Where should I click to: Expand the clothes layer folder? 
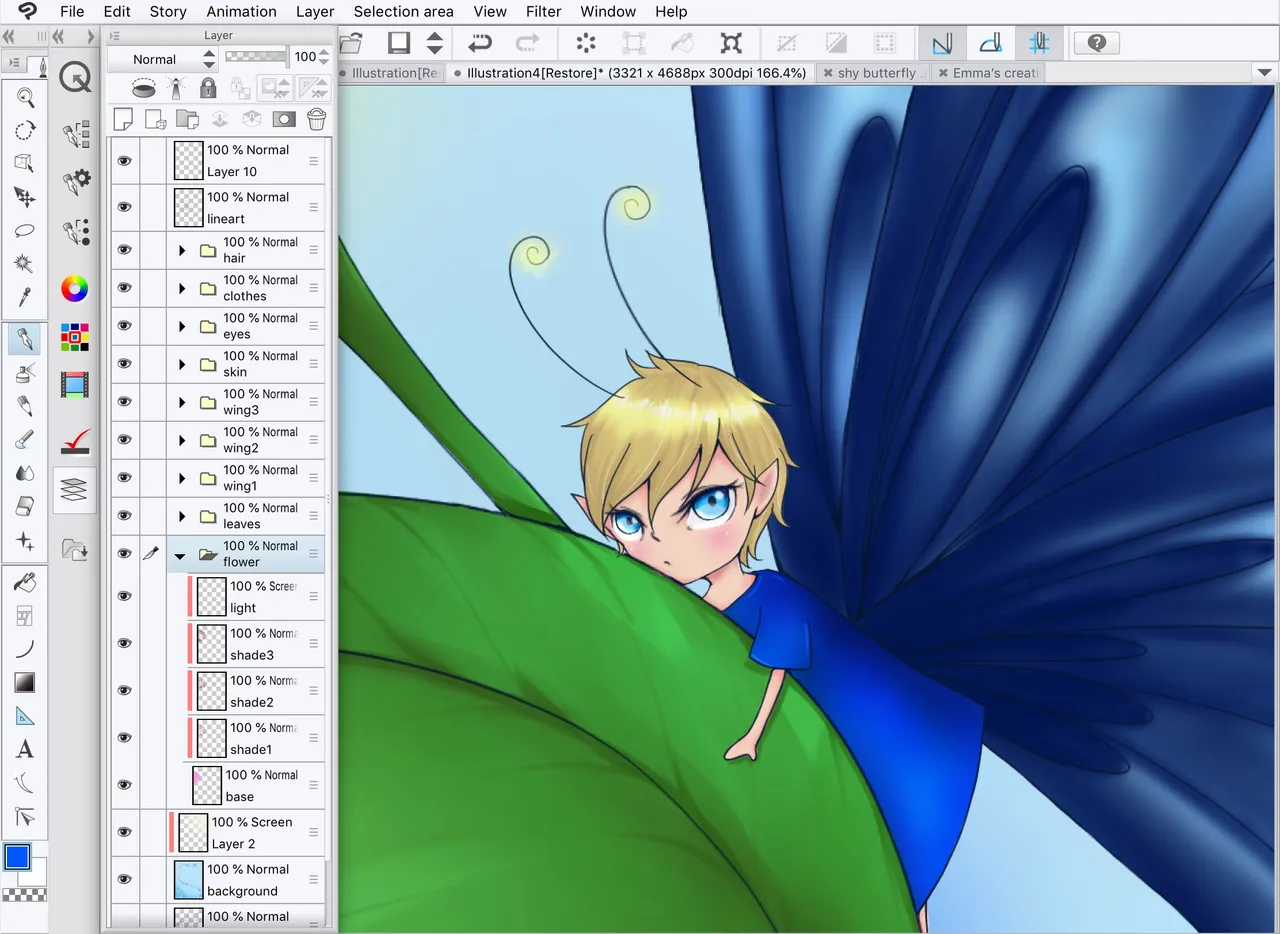tap(182, 288)
